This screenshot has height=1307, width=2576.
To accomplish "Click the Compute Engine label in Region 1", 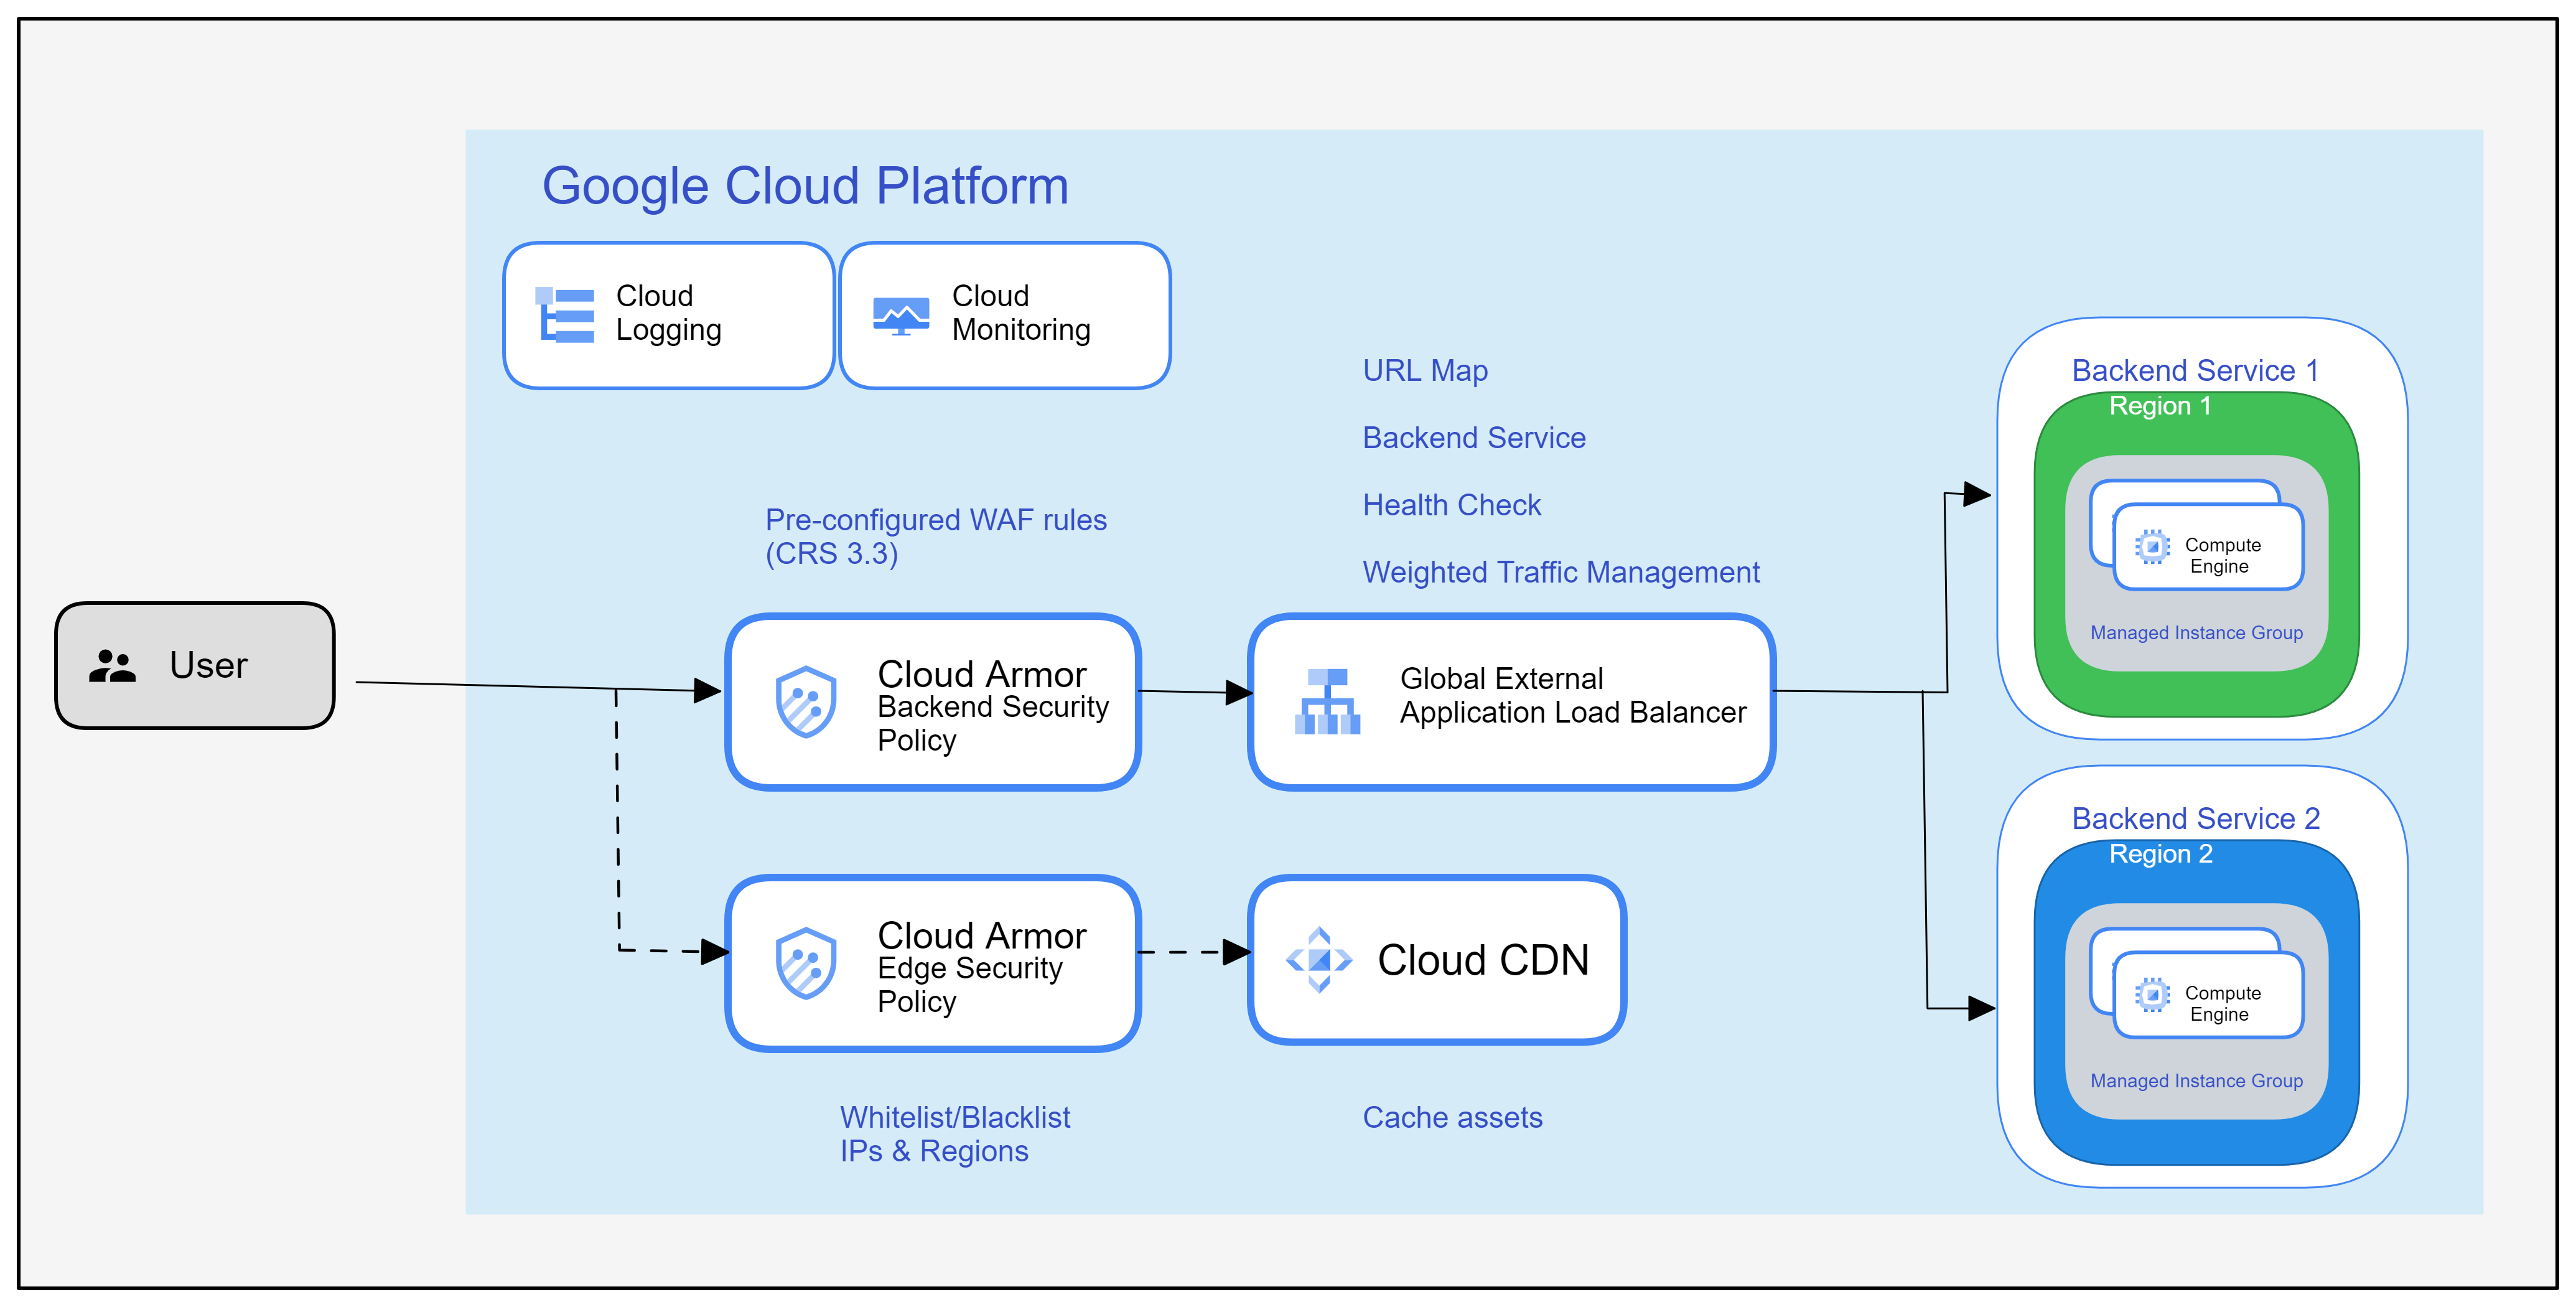I will click(2222, 555).
